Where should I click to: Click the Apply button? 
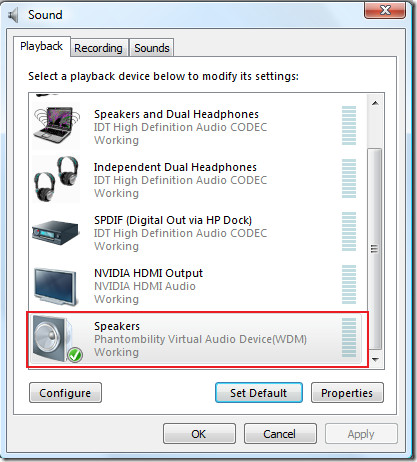[361, 434]
